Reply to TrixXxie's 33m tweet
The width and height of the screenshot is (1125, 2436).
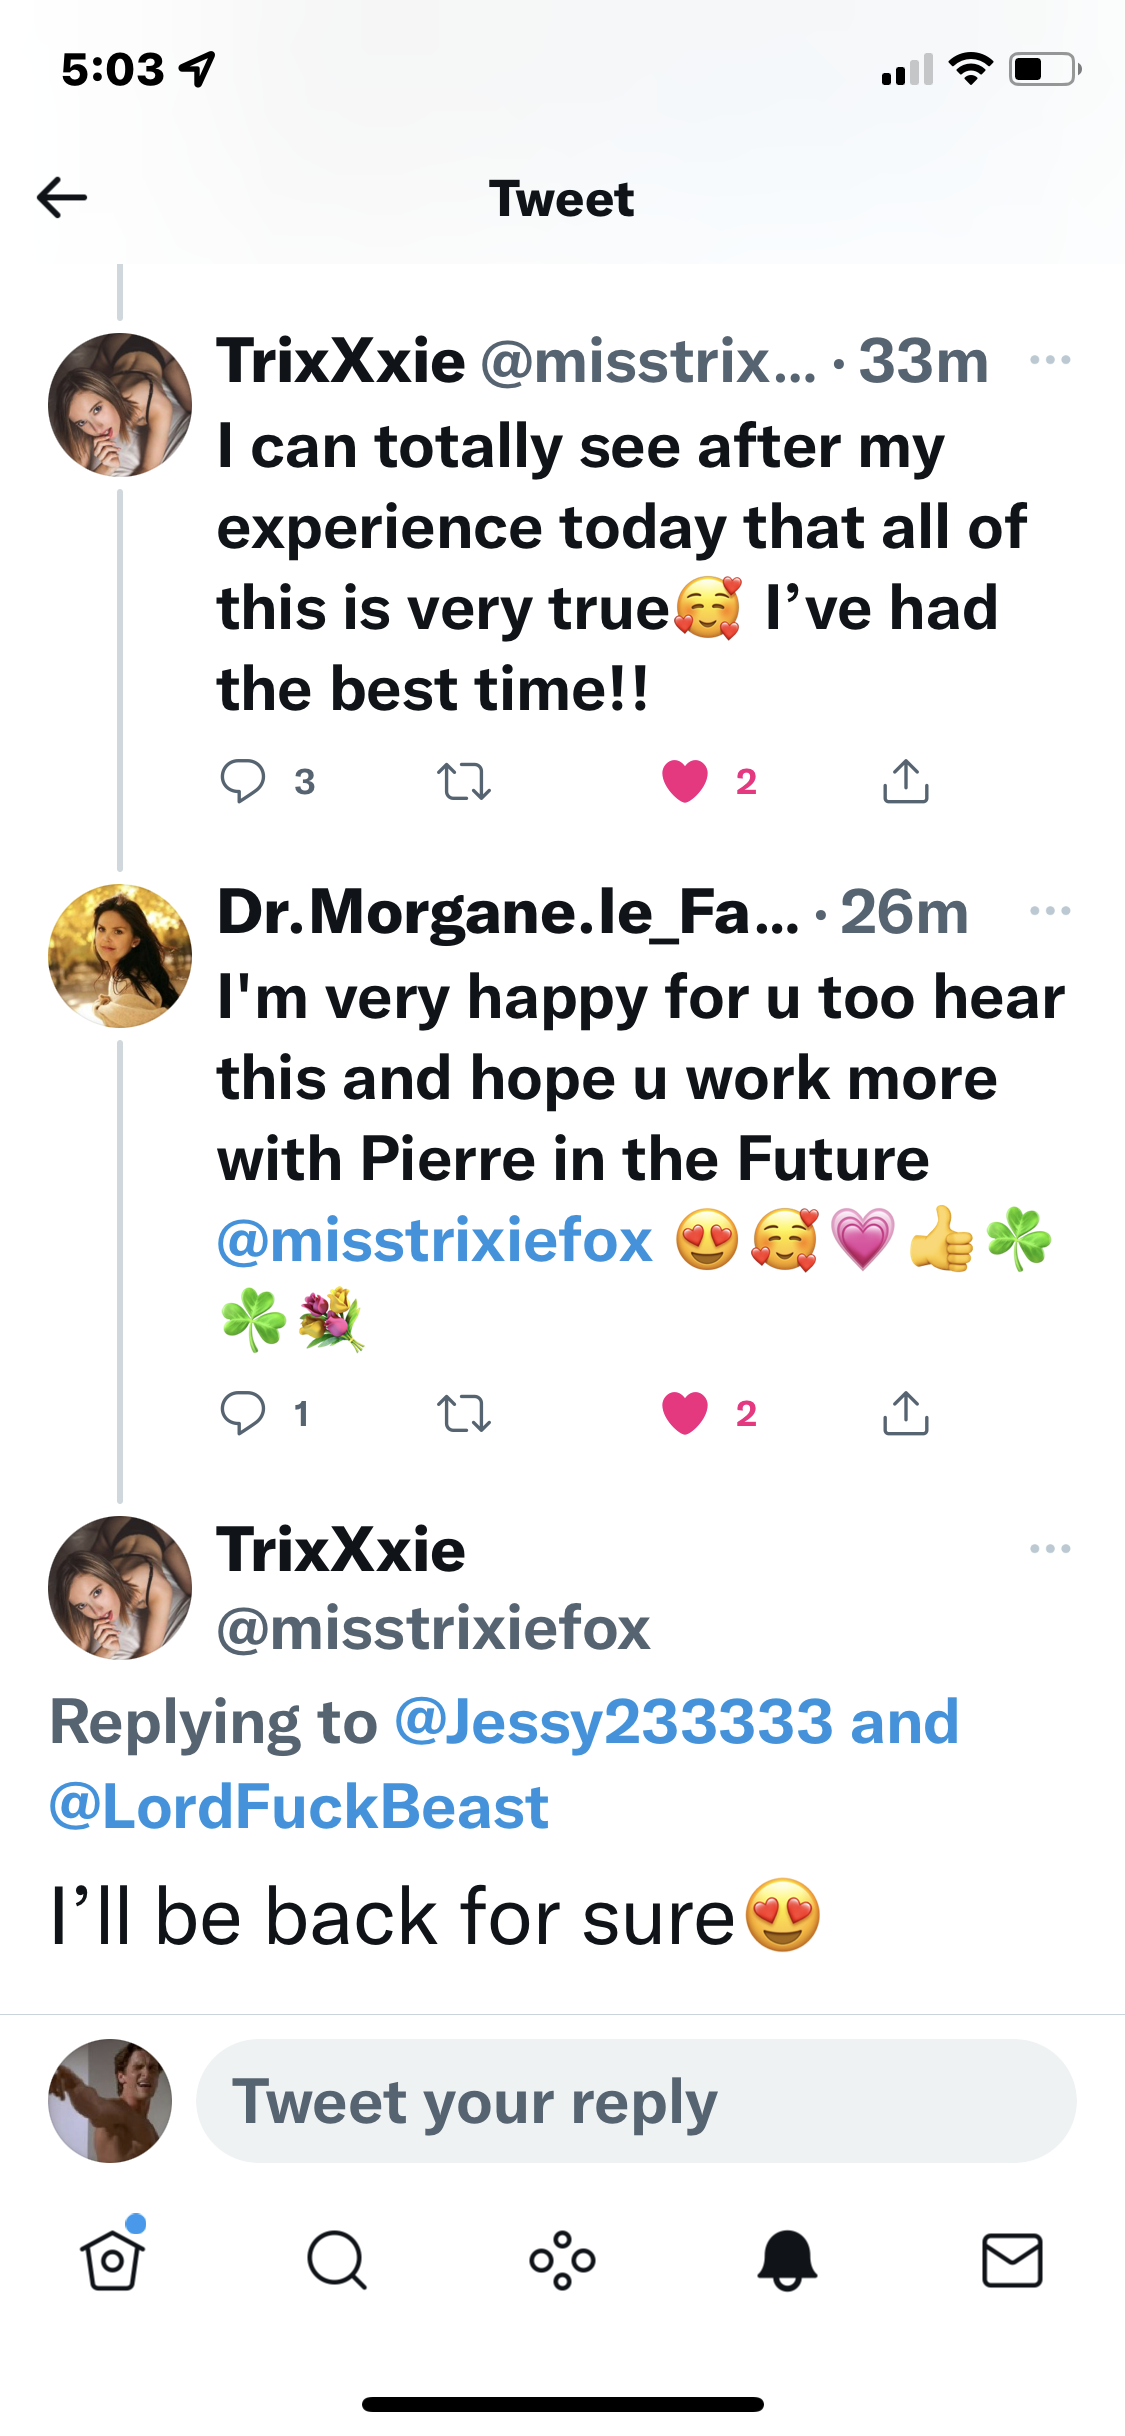[x=243, y=781]
